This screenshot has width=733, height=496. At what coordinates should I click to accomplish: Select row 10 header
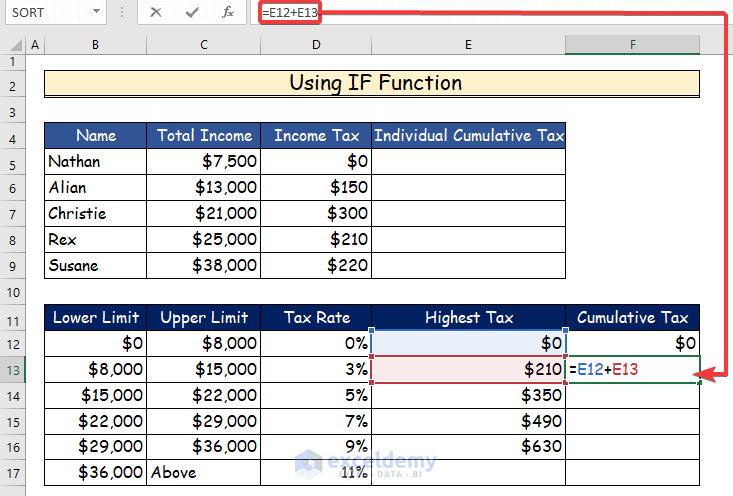point(13,293)
